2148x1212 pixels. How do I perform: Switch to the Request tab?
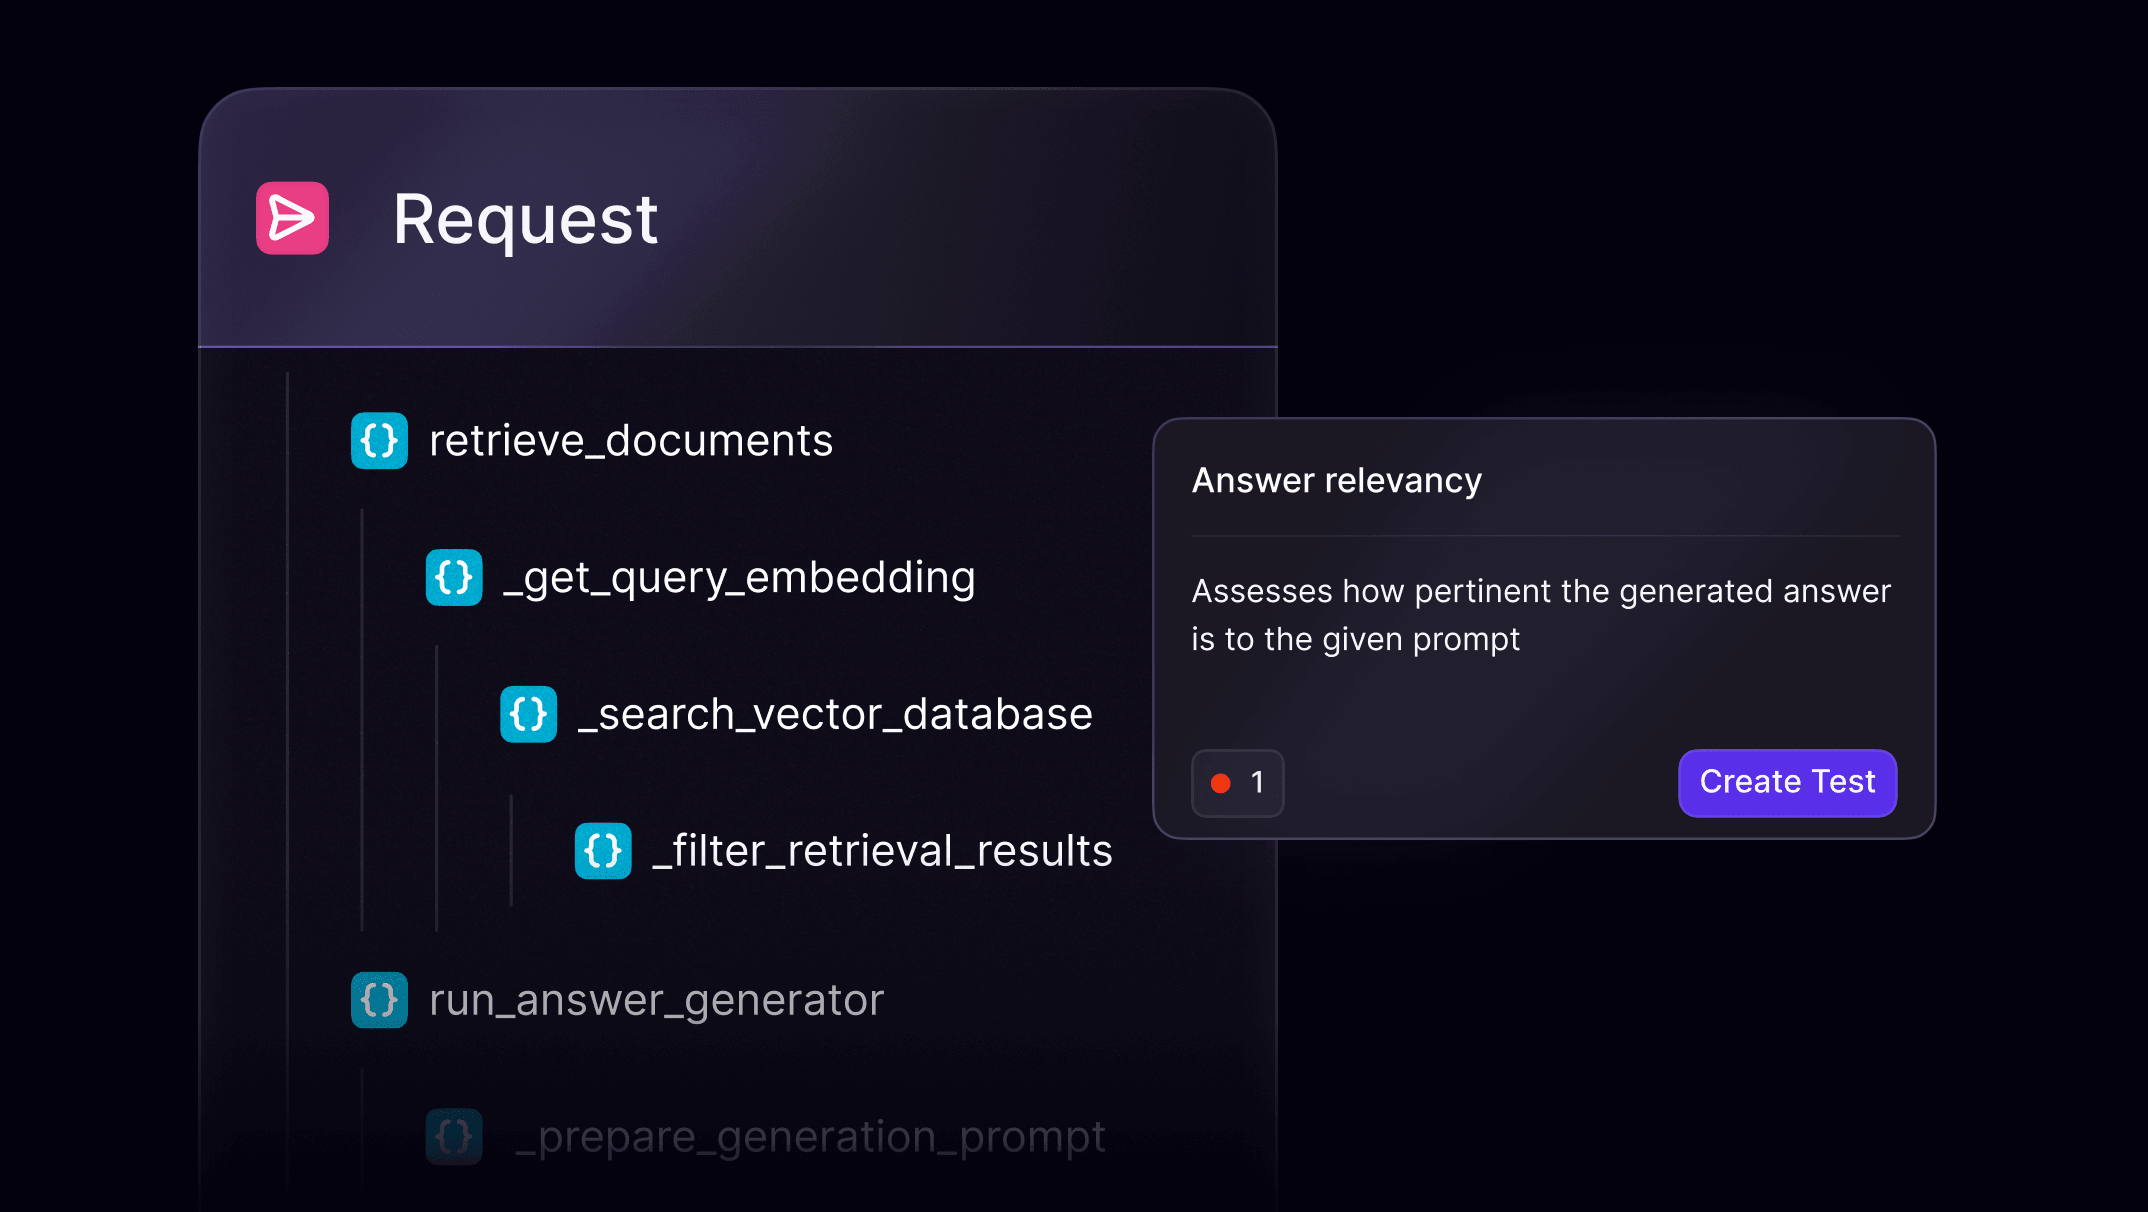point(524,218)
